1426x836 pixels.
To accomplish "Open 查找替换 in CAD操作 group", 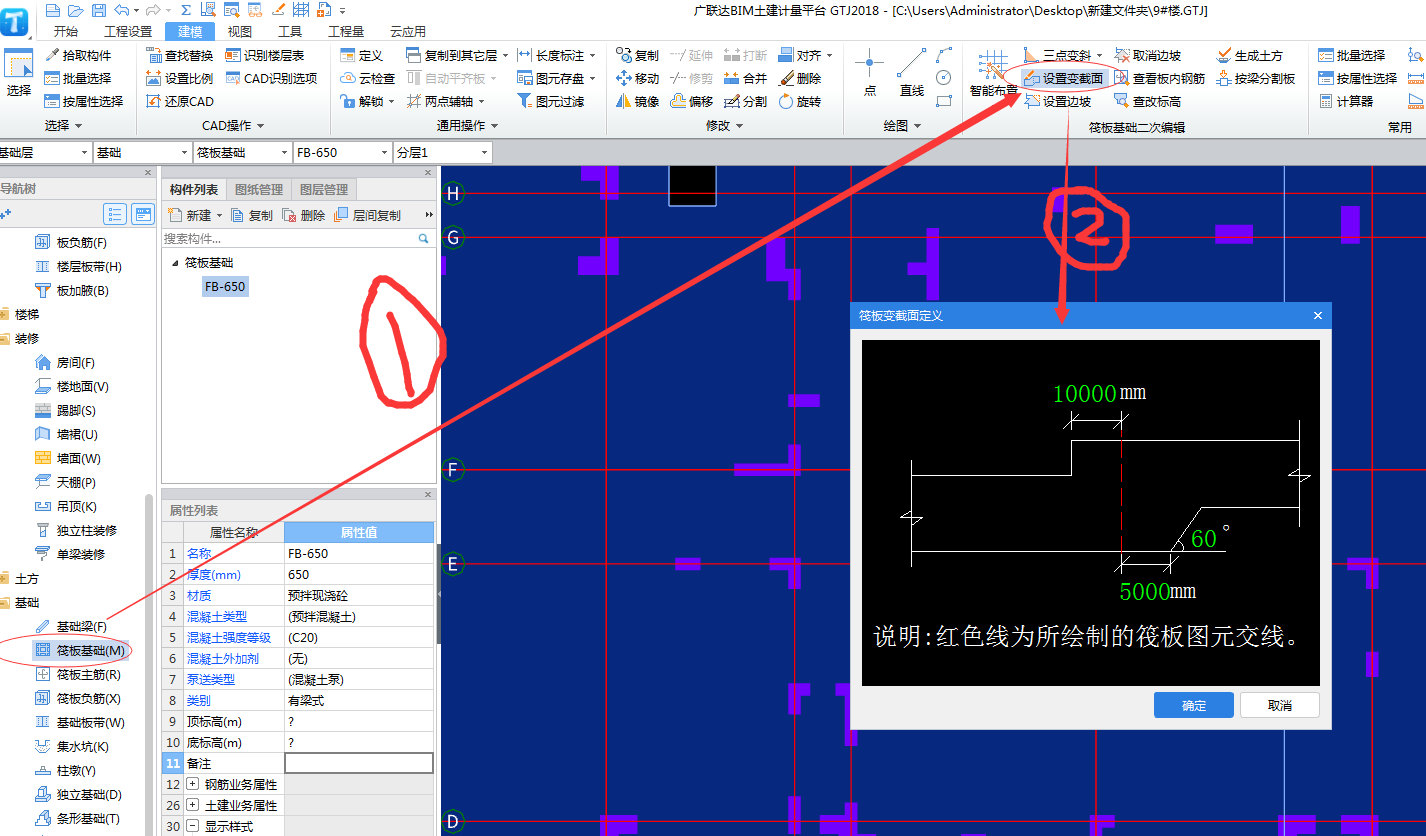I will [x=179, y=55].
